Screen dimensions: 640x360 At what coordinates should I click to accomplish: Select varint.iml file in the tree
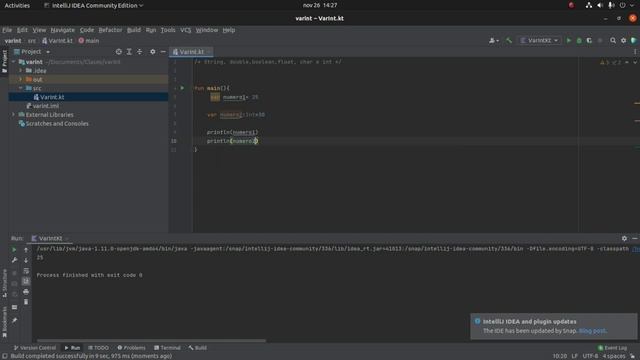(46, 106)
